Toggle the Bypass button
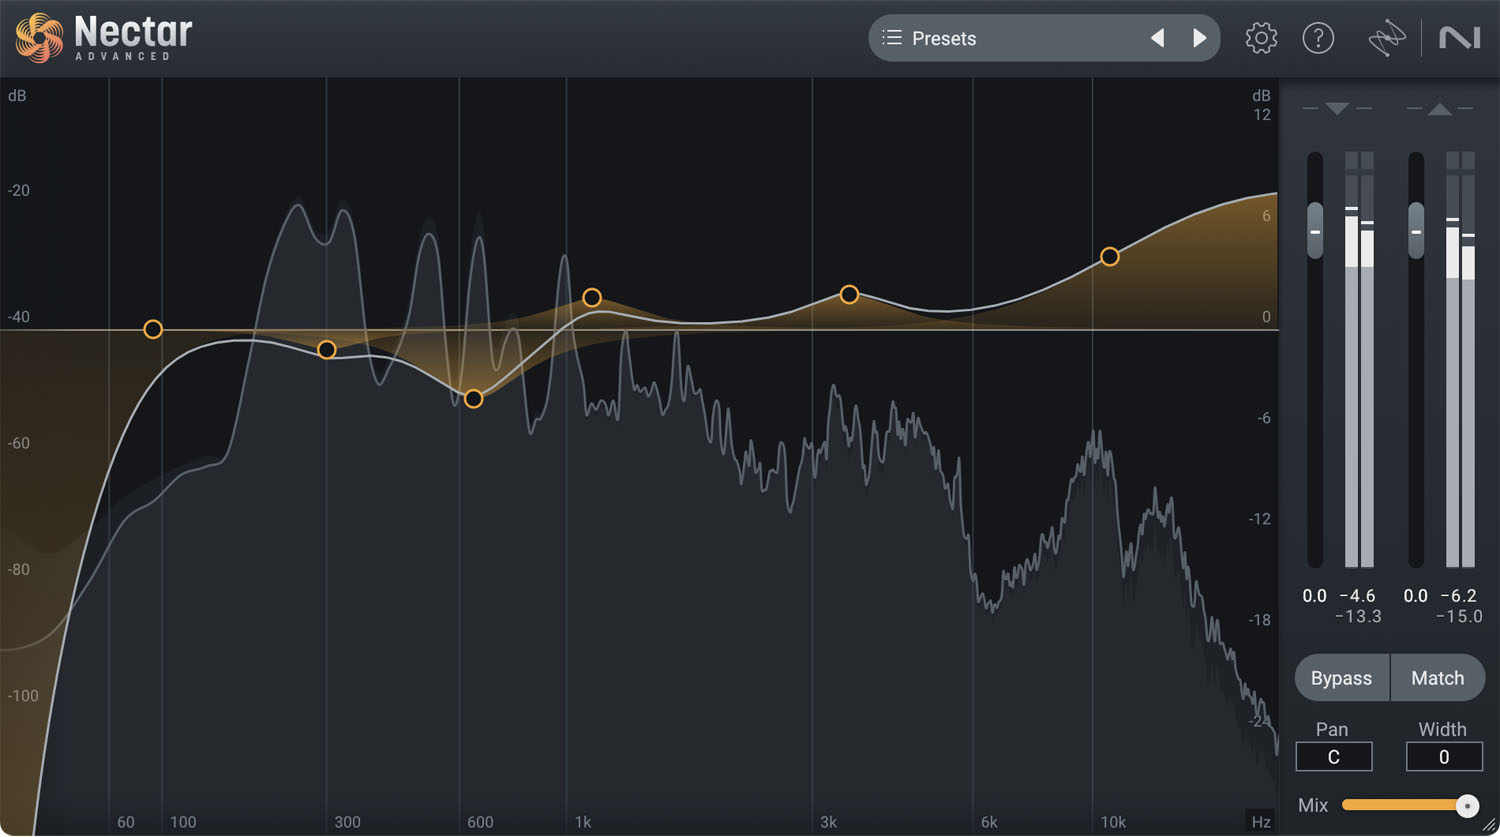 (x=1341, y=678)
